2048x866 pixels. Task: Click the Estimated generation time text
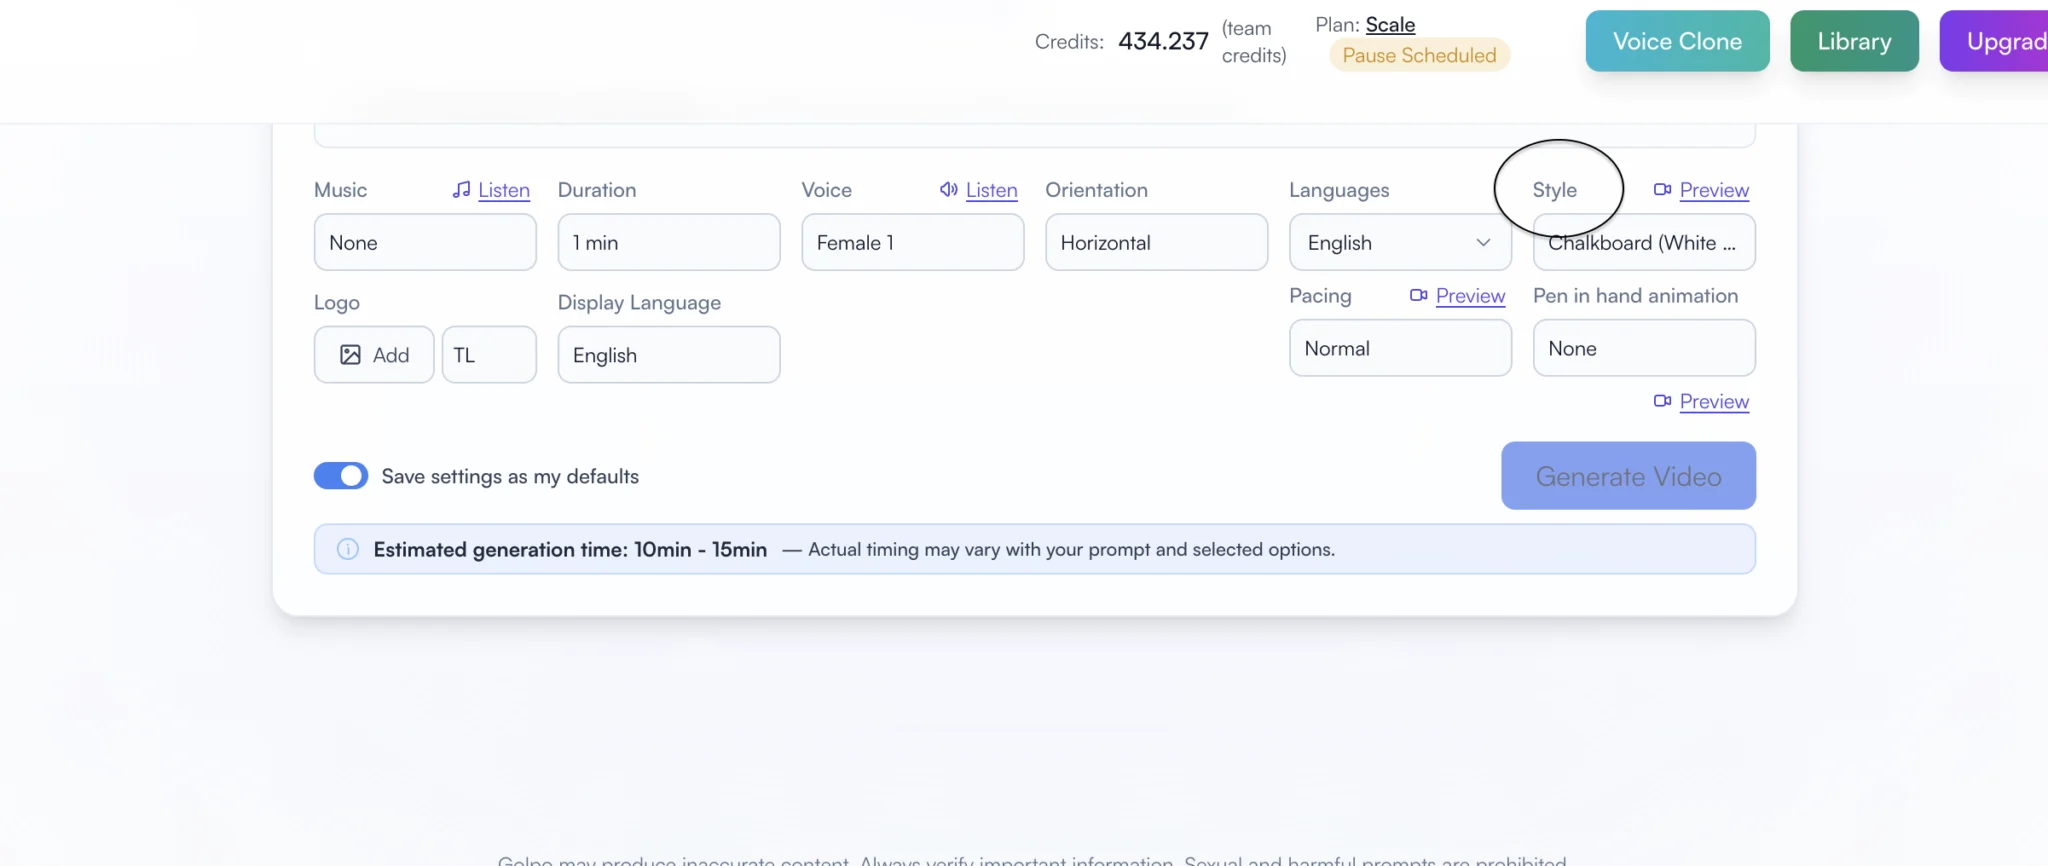[x=570, y=549]
